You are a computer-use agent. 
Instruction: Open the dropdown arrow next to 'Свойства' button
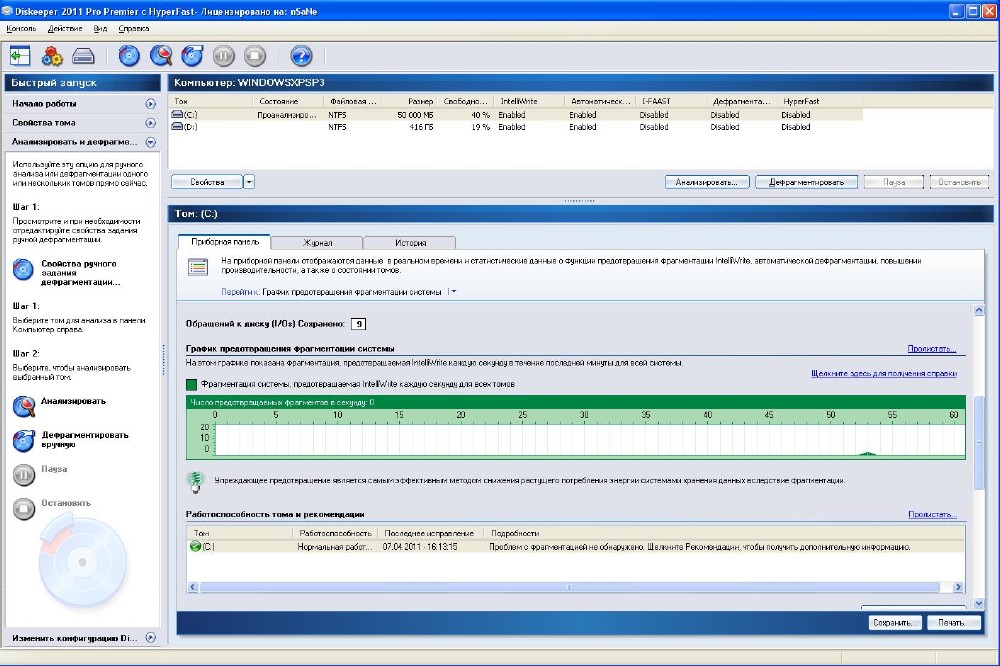[x=249, y=182]
